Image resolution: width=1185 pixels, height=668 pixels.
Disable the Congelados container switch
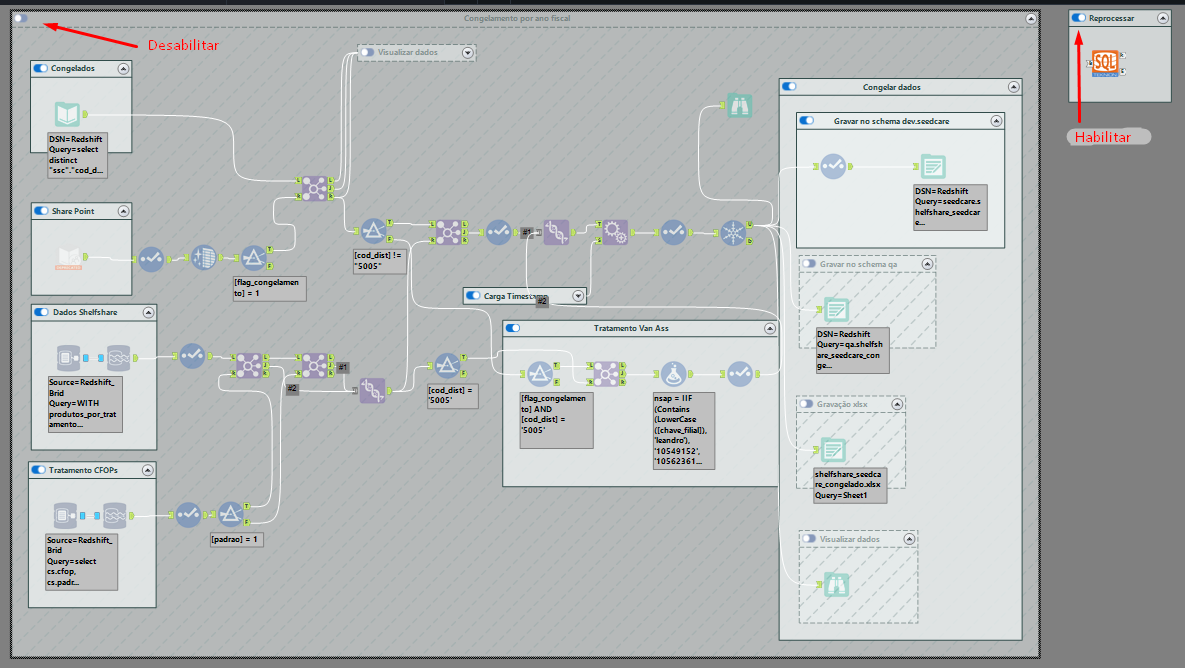[41, 68]
